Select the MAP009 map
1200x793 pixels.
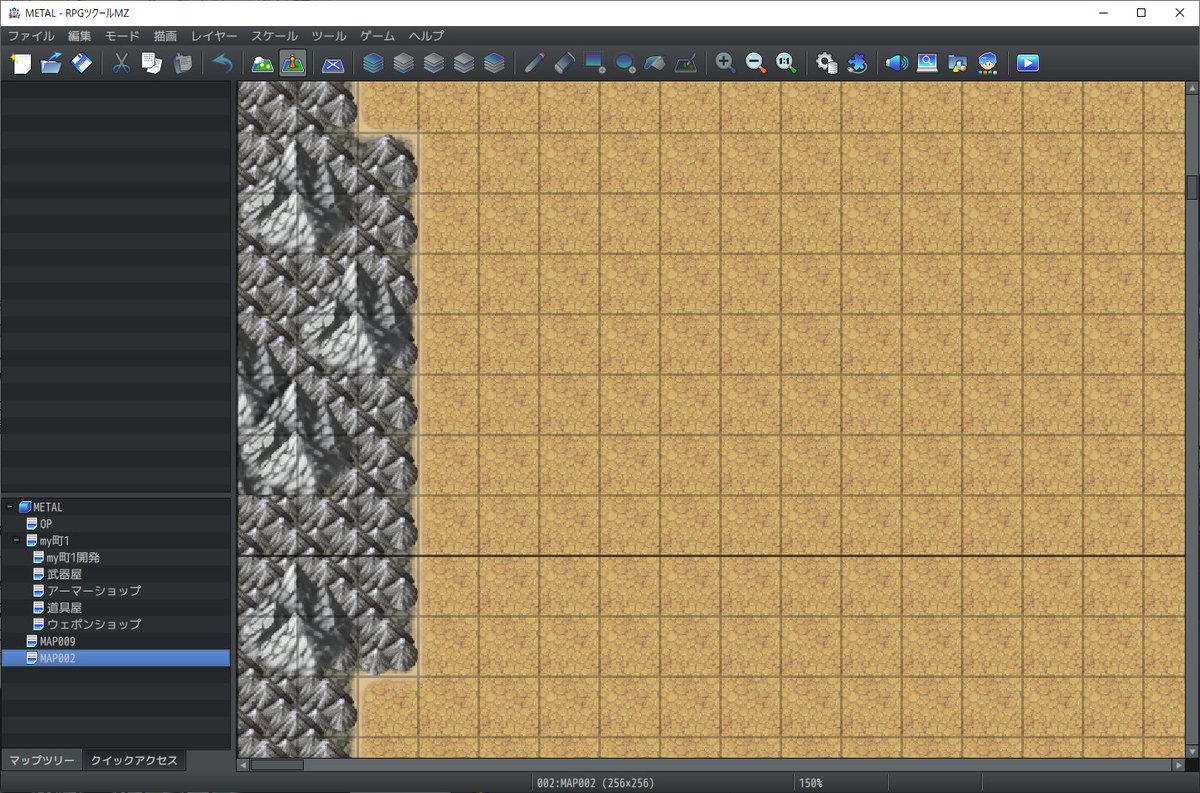click(58, 641)
